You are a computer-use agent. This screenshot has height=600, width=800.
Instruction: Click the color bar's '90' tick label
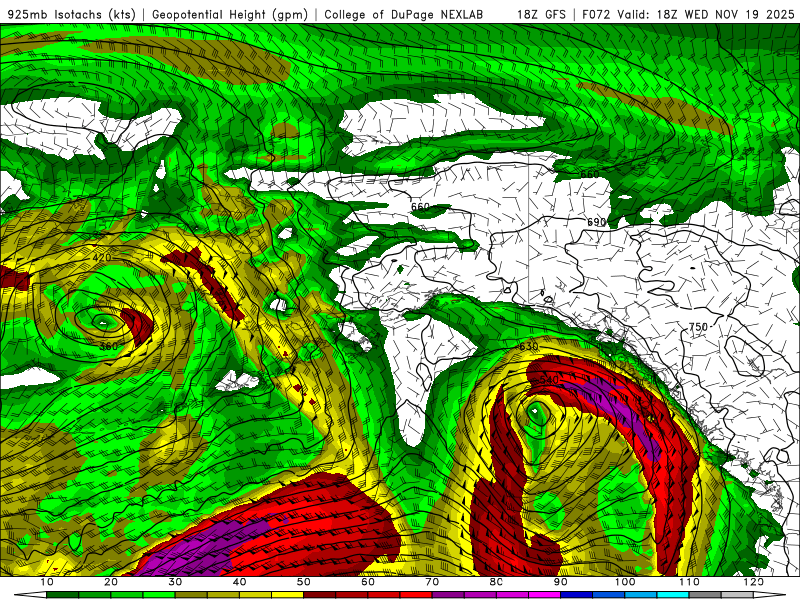561,582
